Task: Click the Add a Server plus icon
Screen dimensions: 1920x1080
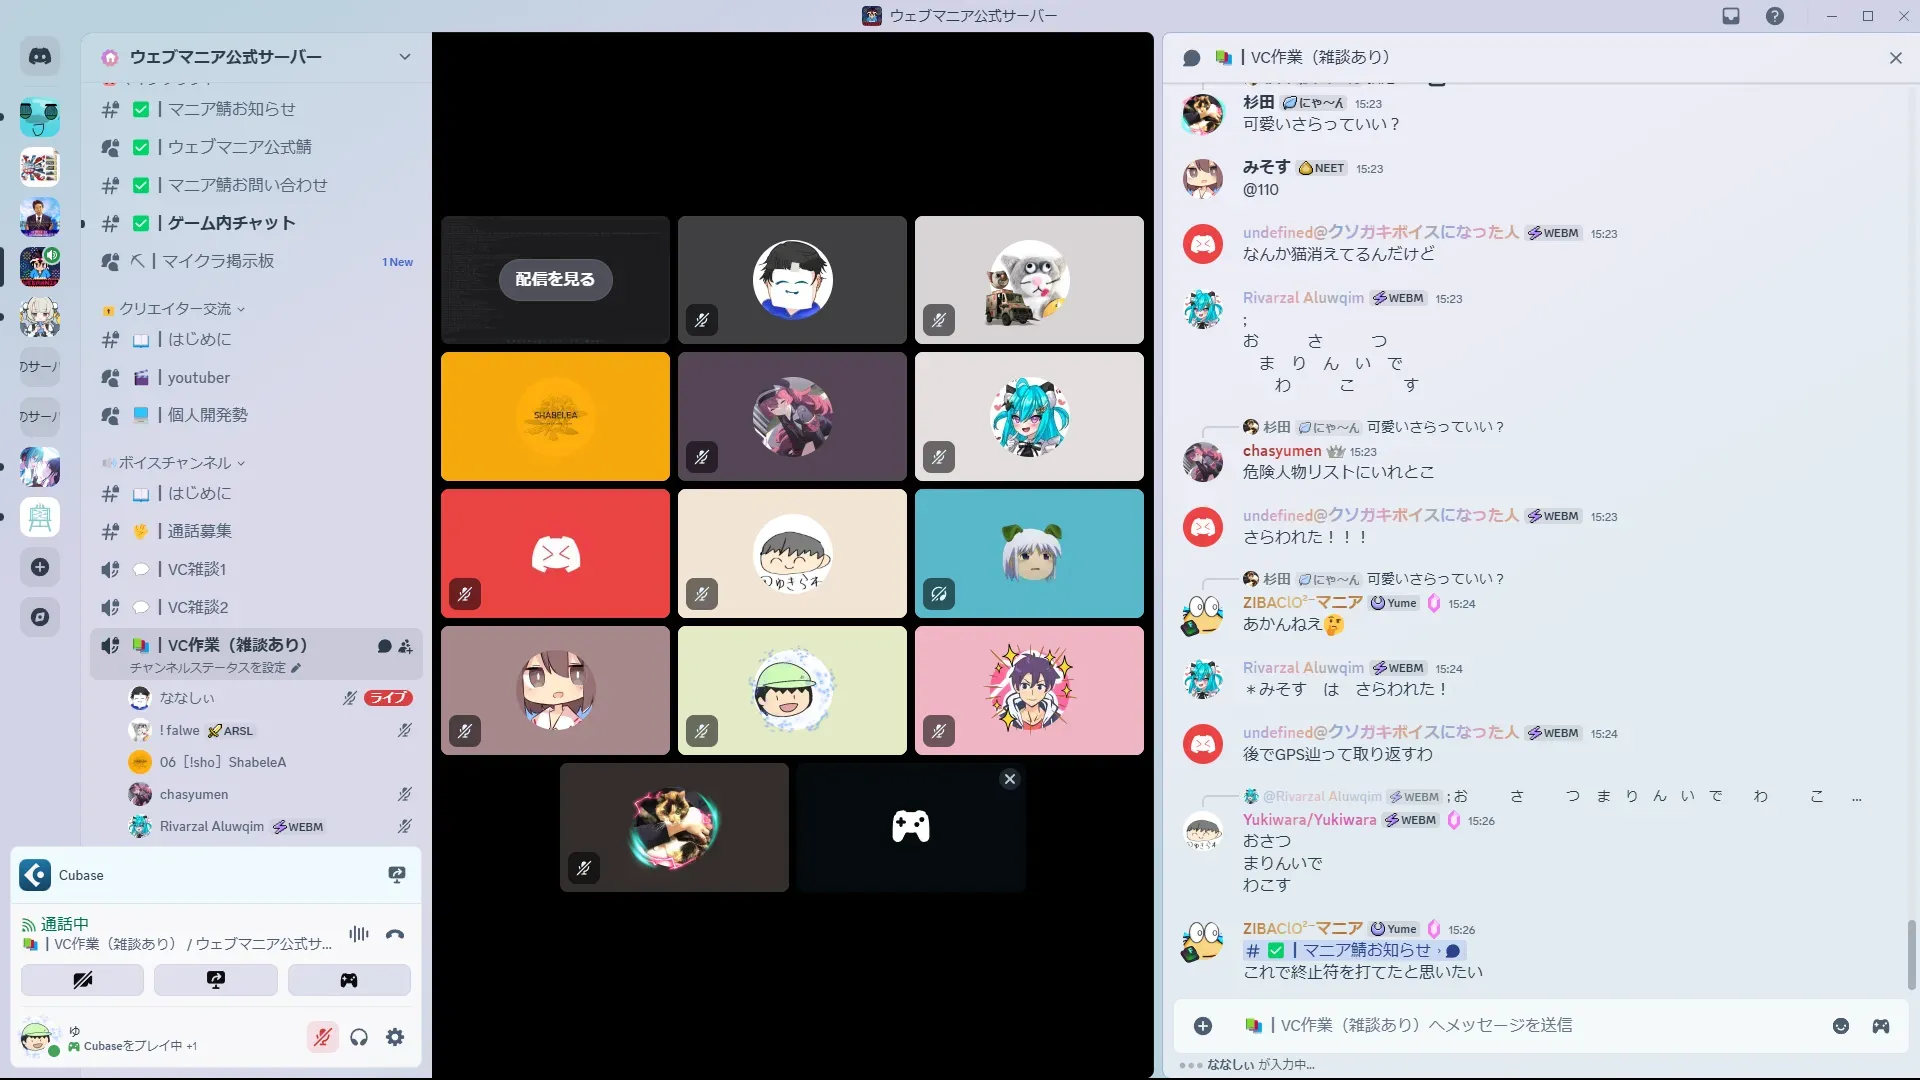Action: (x=40, y=567)
